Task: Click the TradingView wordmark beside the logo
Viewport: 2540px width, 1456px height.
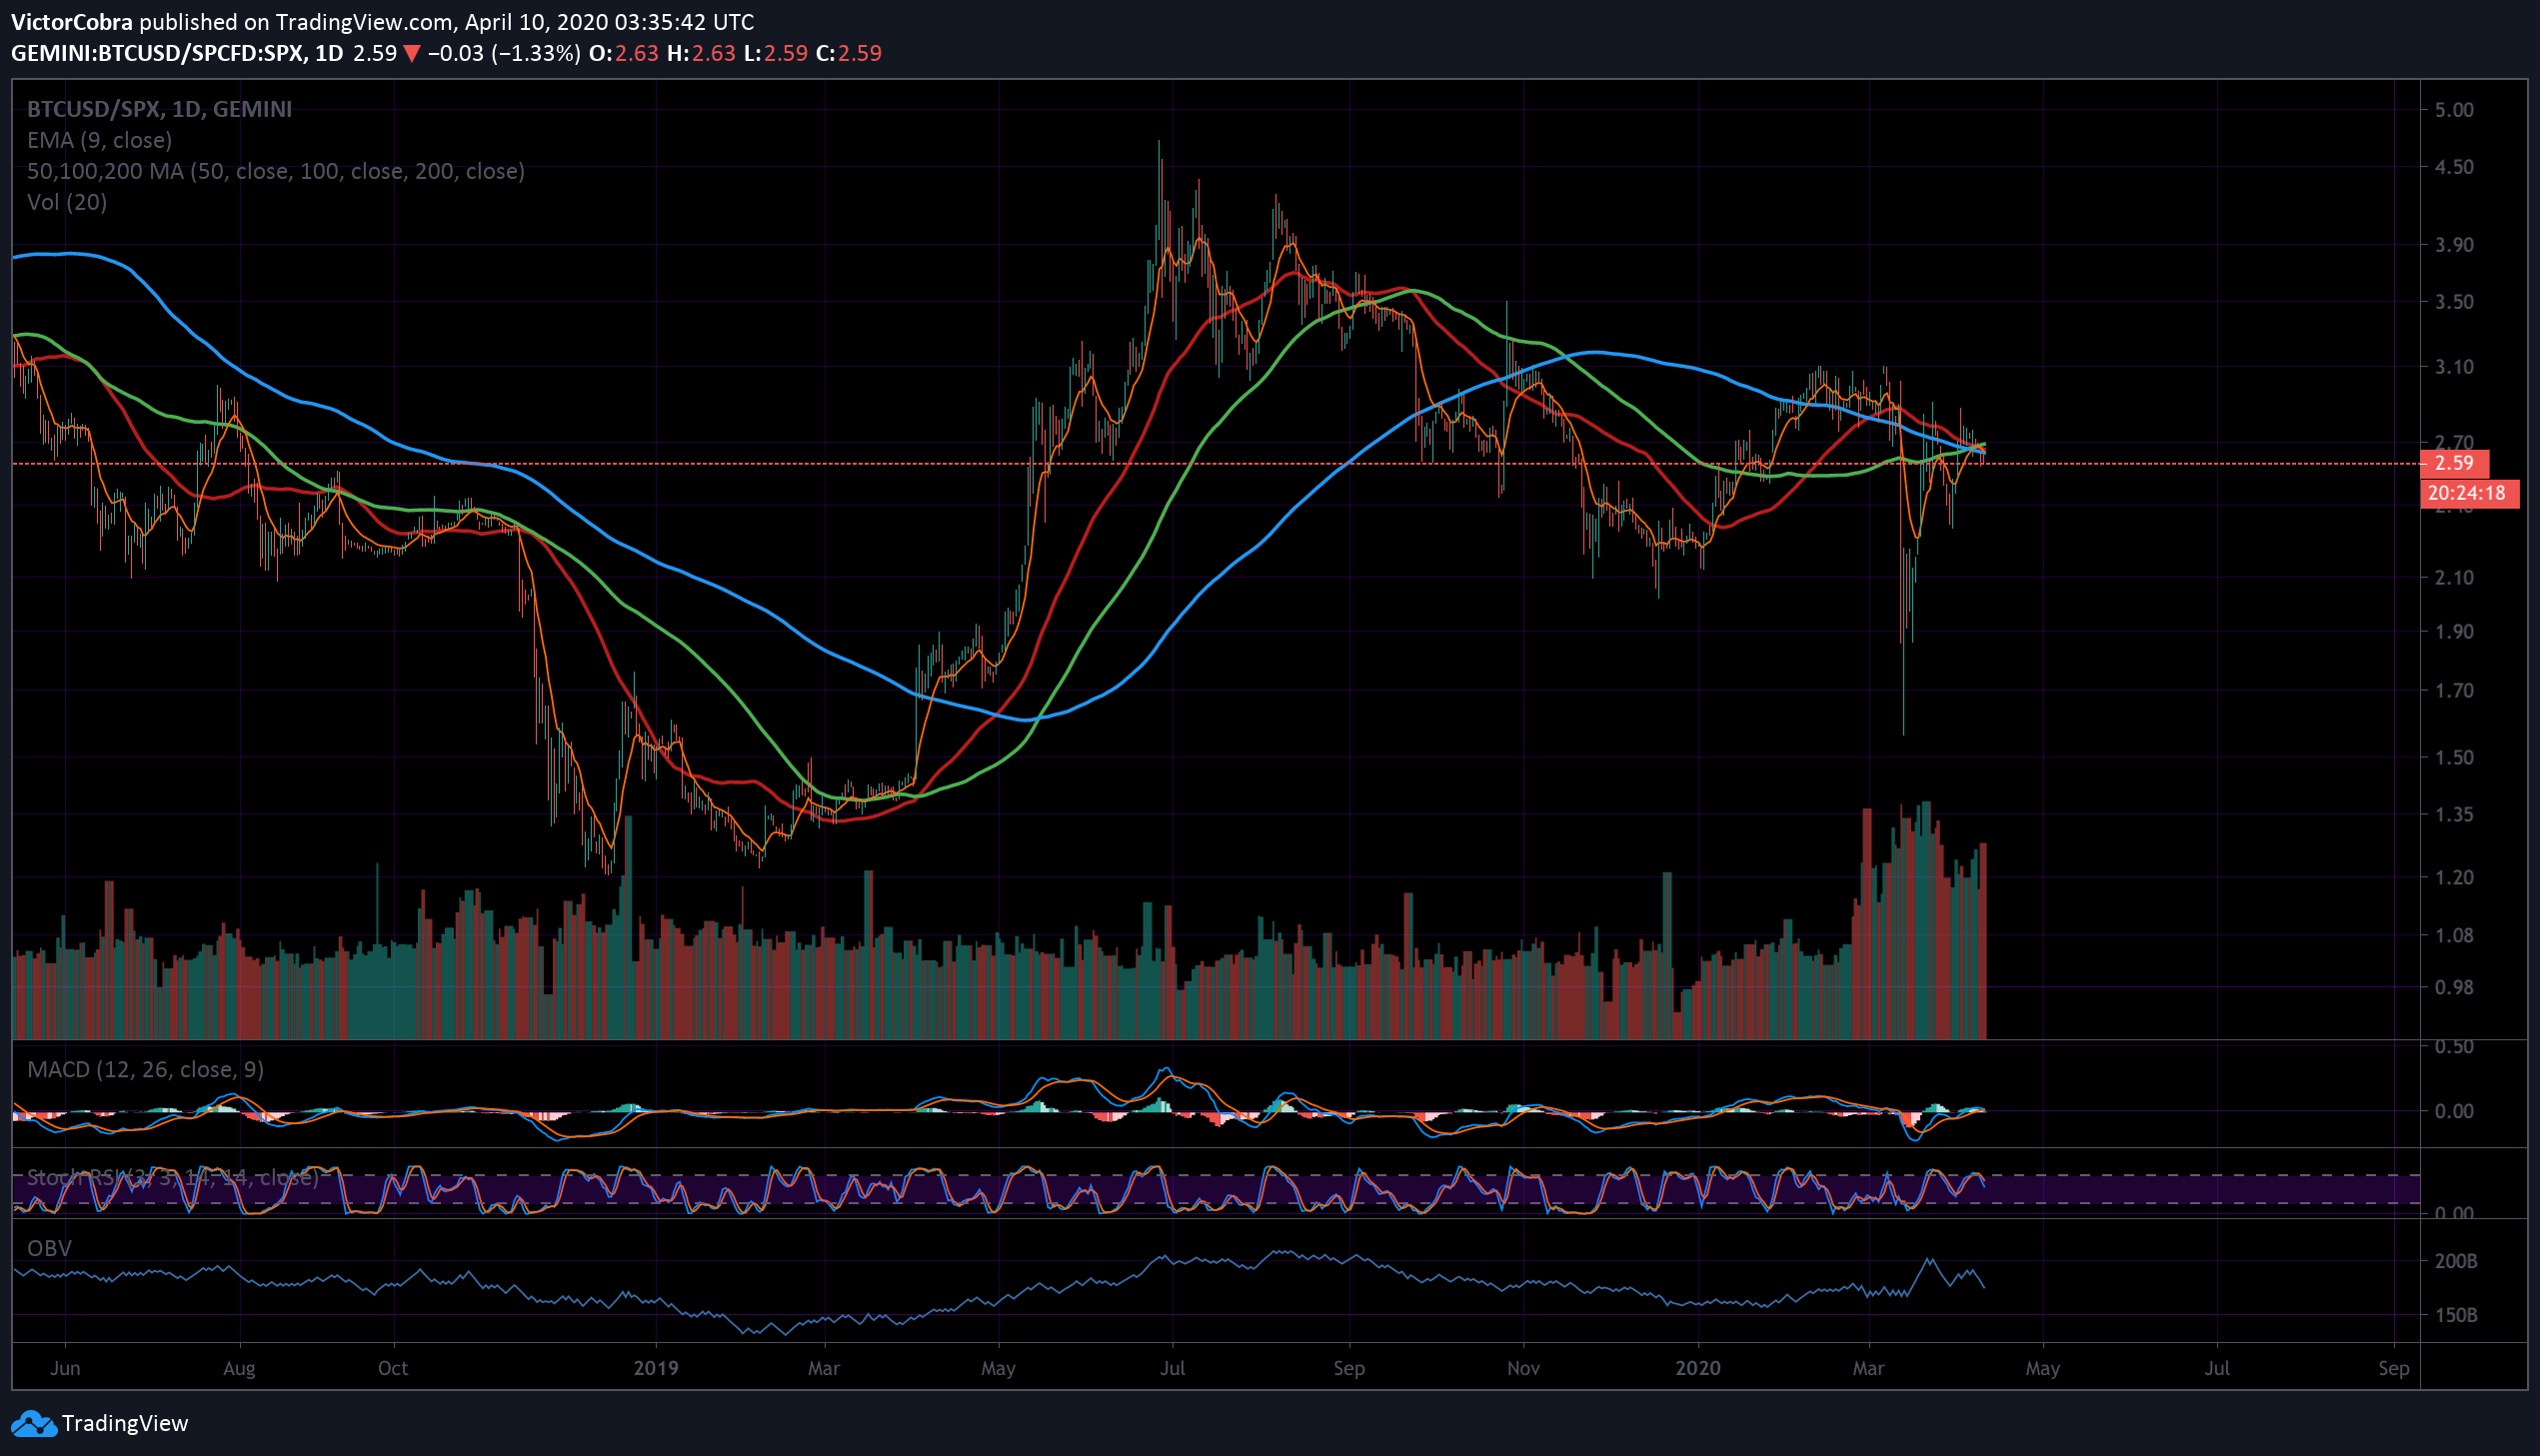Action: click(x=125, y=1423)
